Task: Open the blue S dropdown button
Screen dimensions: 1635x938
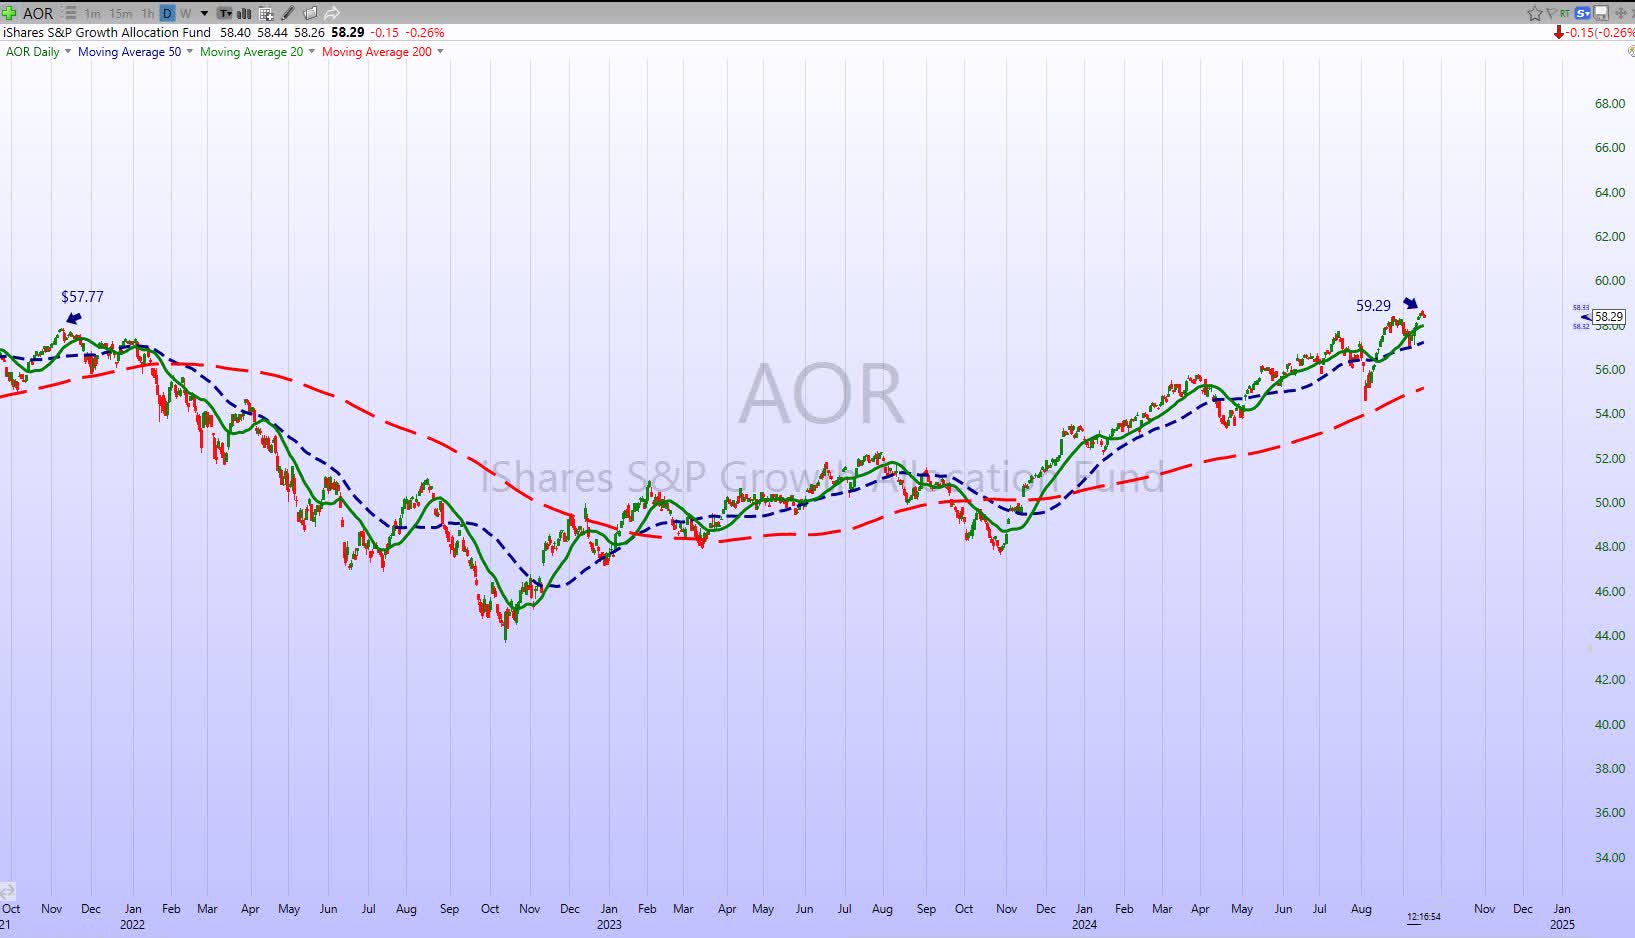Action: coord(1583,13)
